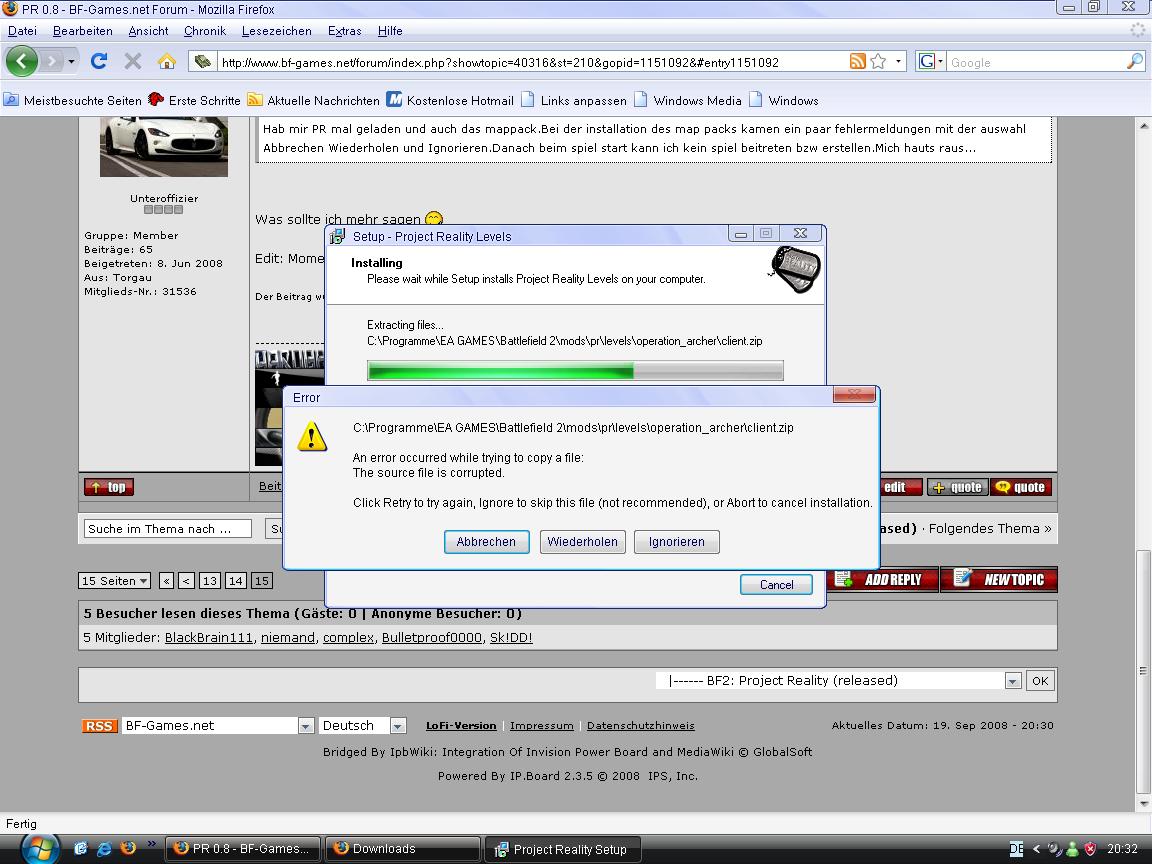
Task: Go back with the green Back arrow
Action: [22, 61]
